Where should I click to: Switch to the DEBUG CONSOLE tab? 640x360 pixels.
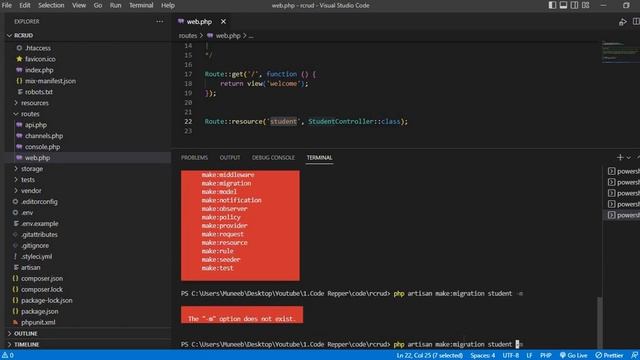273,158
